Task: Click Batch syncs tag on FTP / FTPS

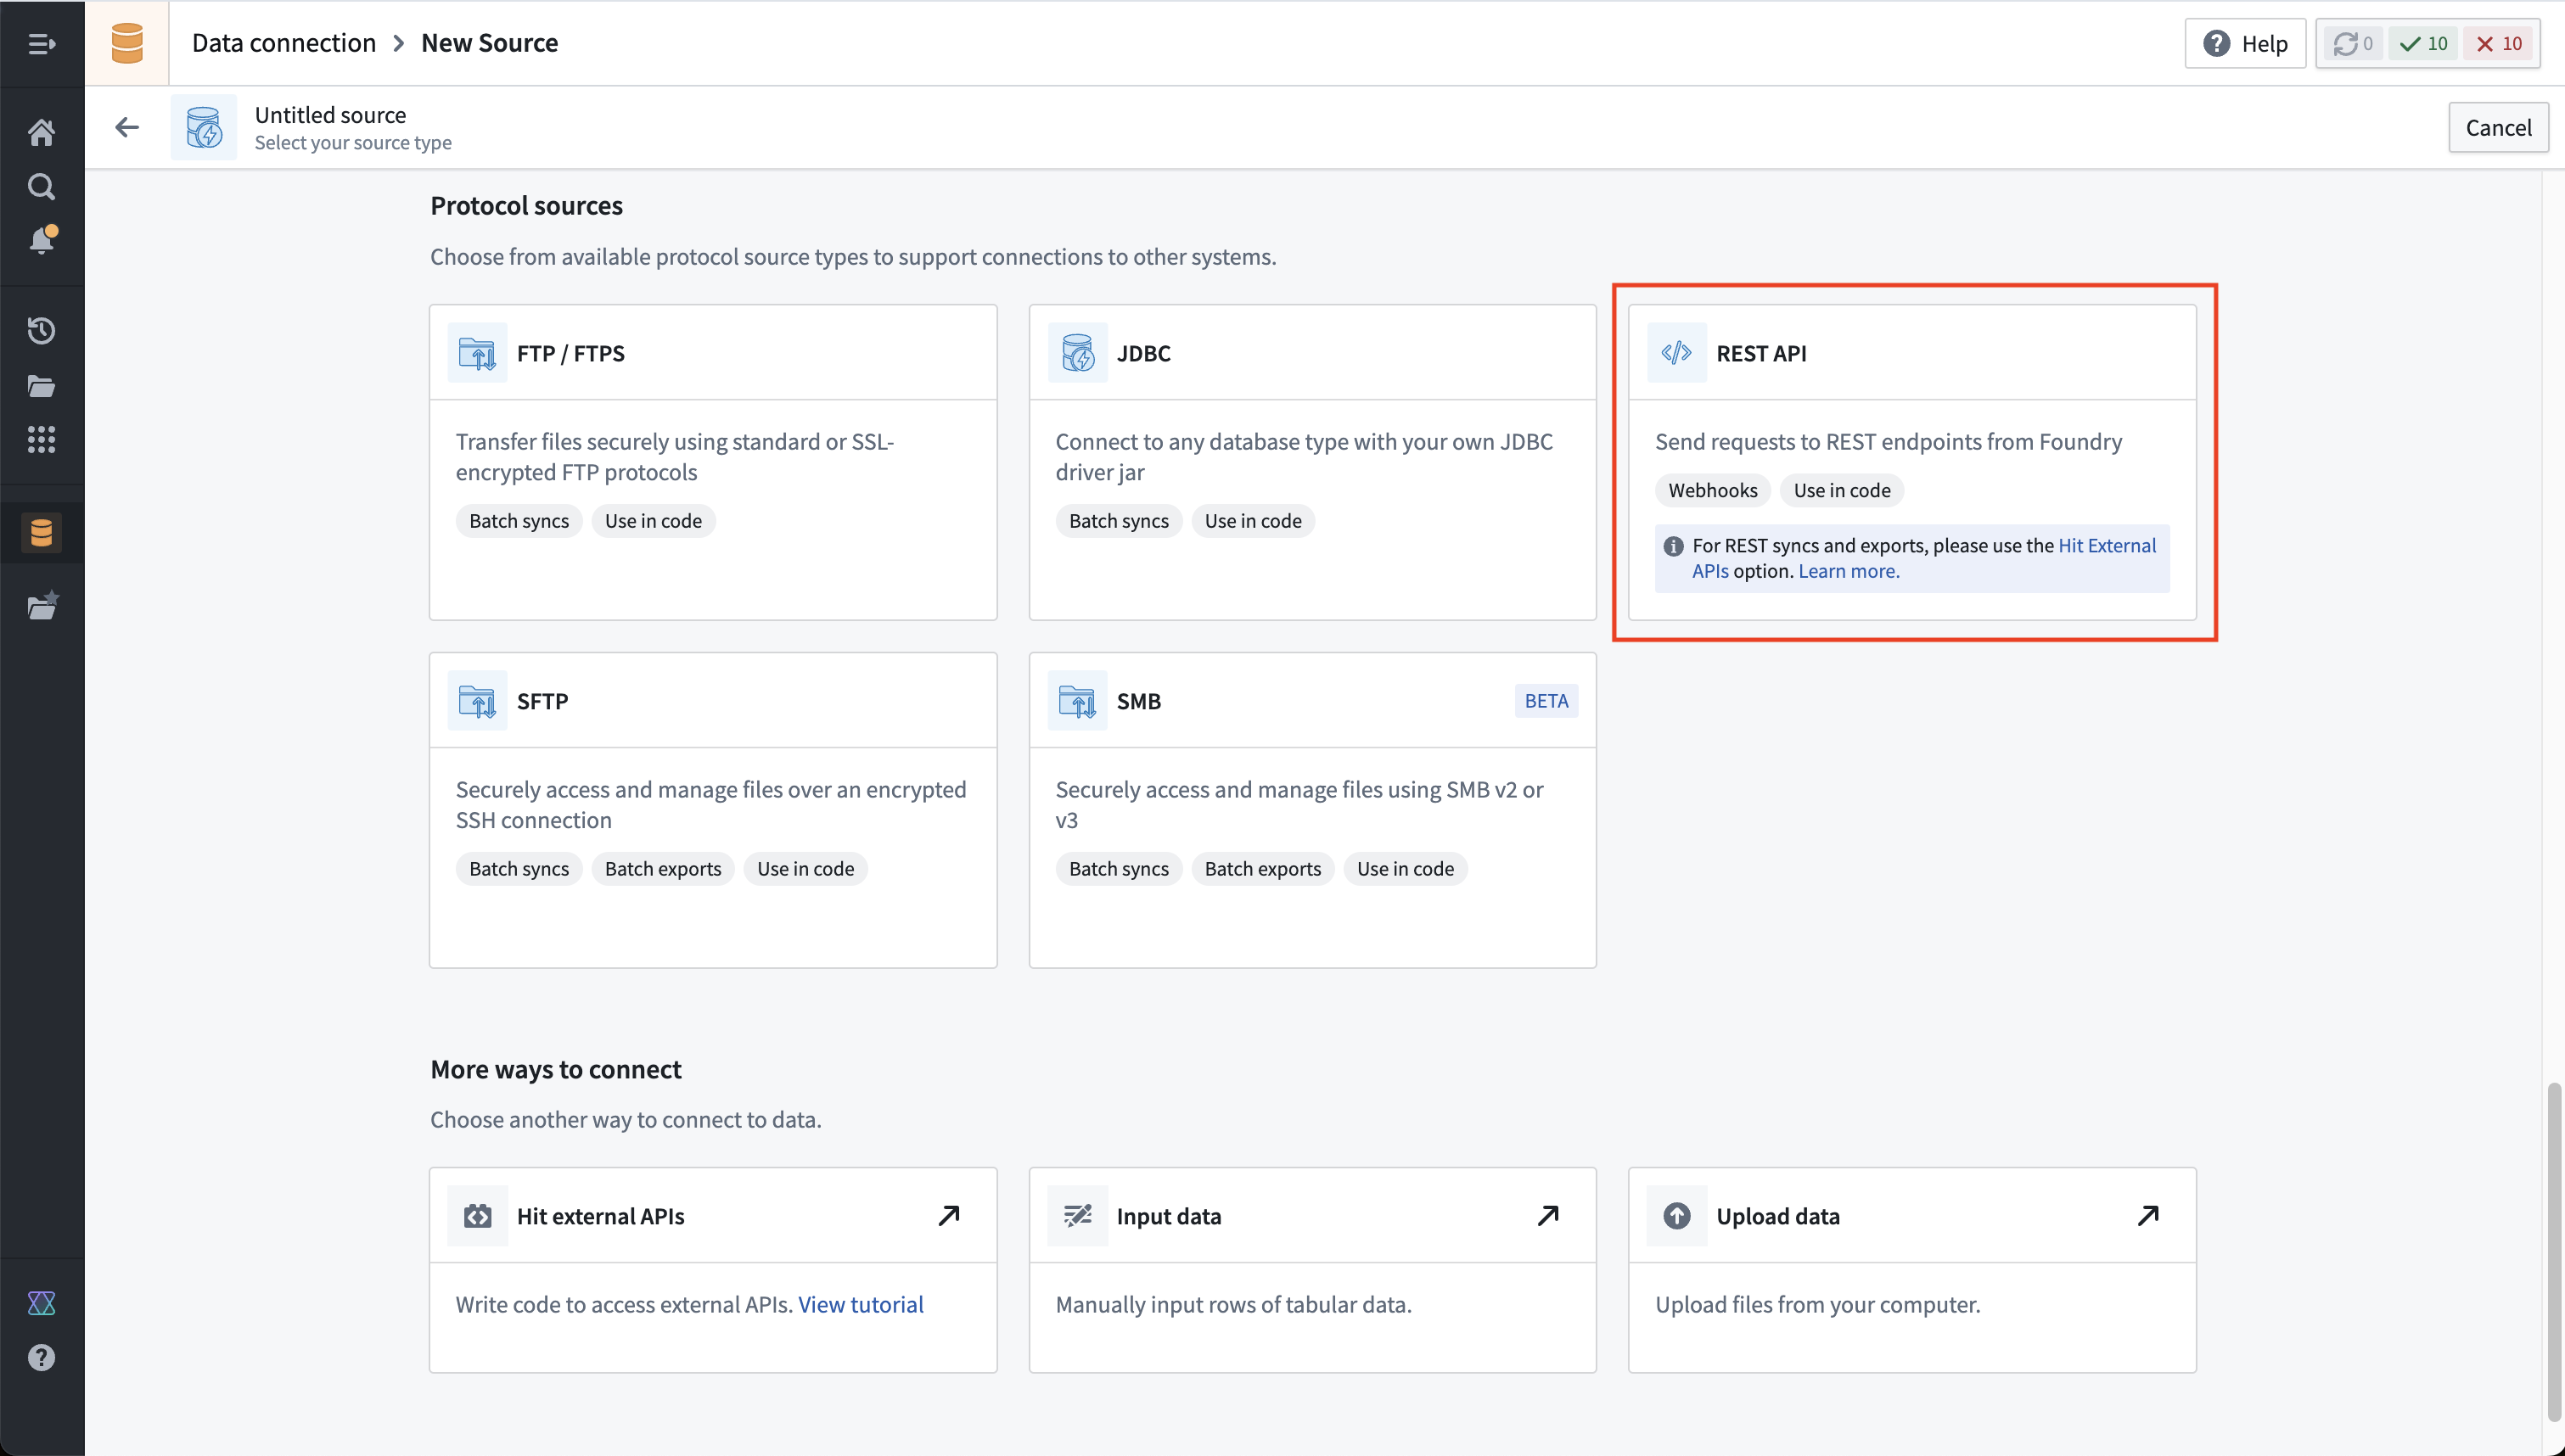Action: 519,521
